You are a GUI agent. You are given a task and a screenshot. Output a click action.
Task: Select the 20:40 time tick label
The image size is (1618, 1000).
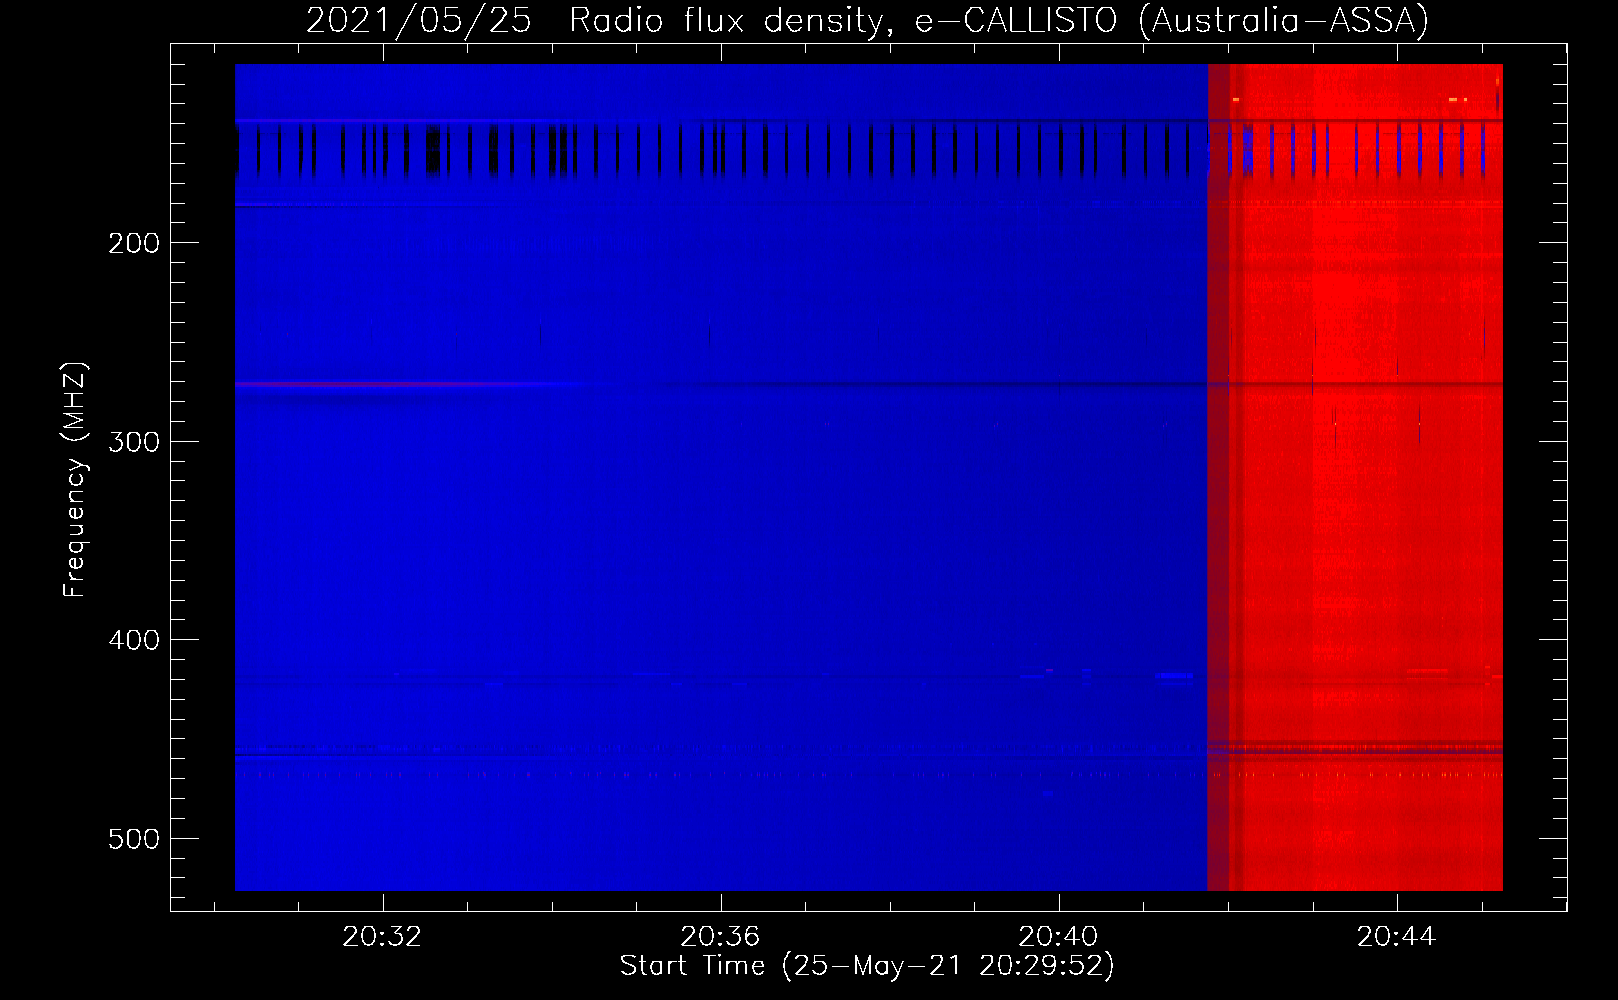coord(1058,937)
